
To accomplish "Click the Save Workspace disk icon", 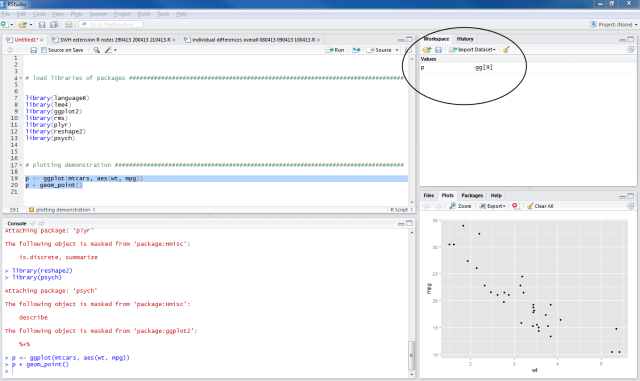I will coord(438,50).
